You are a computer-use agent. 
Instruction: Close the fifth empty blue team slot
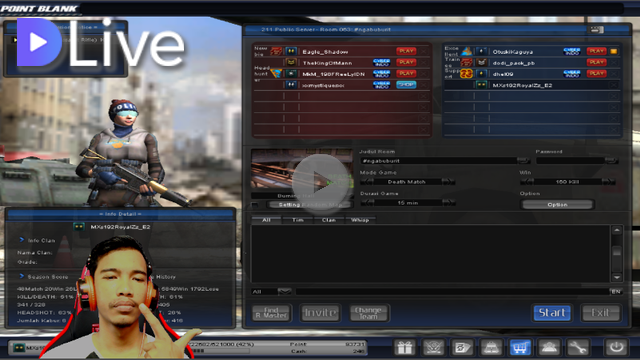click(614, 96)
